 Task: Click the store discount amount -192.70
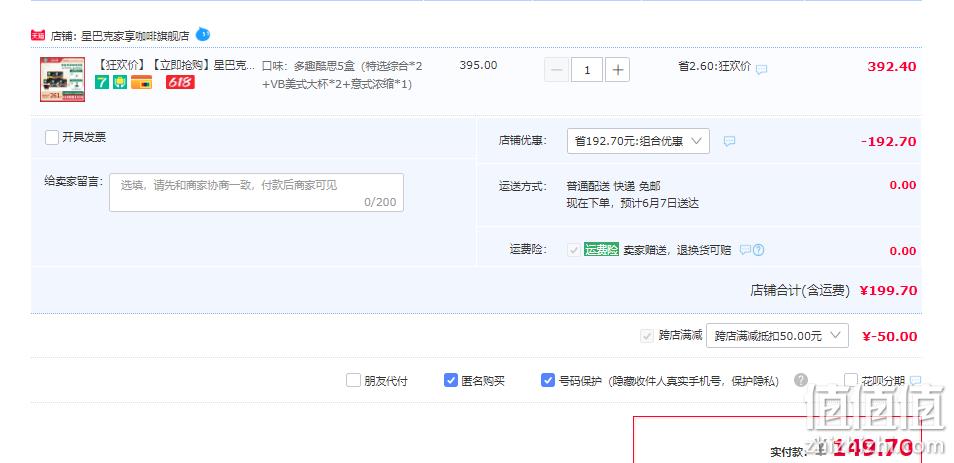click(x=888, y=142)
